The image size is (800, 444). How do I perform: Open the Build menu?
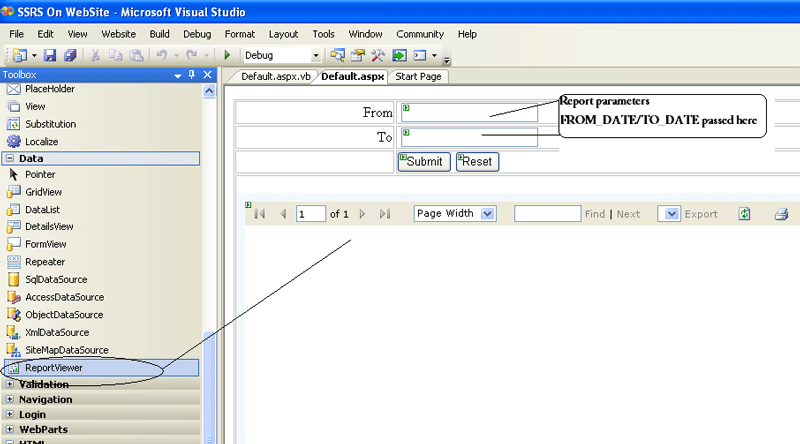tap(159, 34)
